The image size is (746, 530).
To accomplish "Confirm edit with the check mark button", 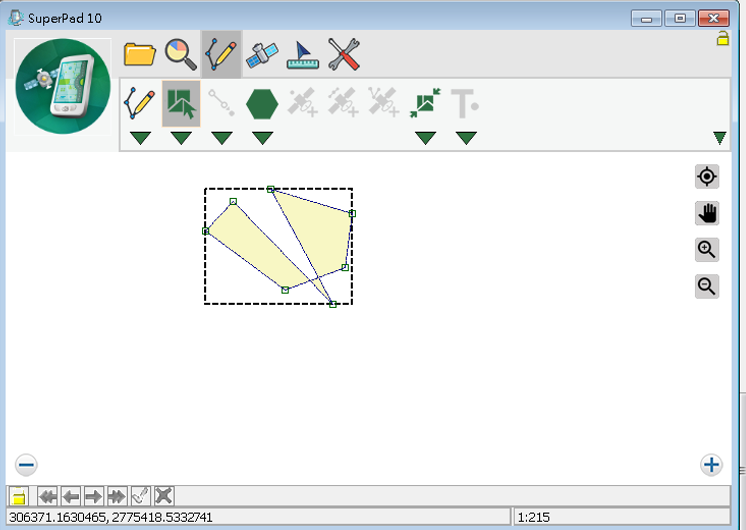I will point(141,496).
